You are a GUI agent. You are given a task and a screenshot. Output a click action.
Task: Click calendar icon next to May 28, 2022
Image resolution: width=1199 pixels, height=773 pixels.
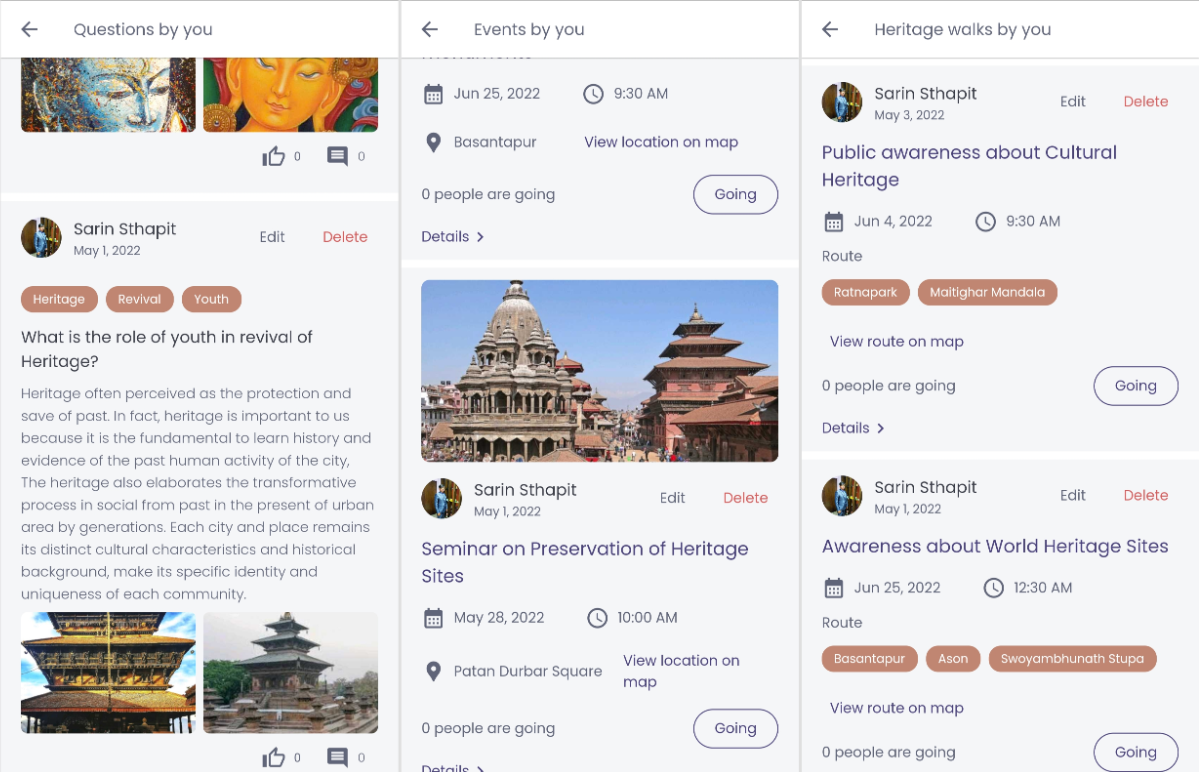click(433, 618)
